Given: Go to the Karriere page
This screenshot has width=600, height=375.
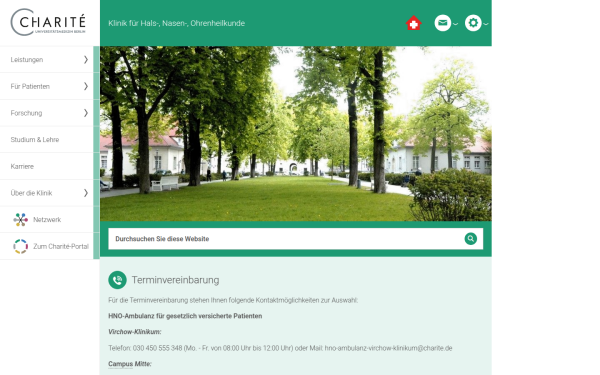Looking at the screenshot, I should point(22,166).
